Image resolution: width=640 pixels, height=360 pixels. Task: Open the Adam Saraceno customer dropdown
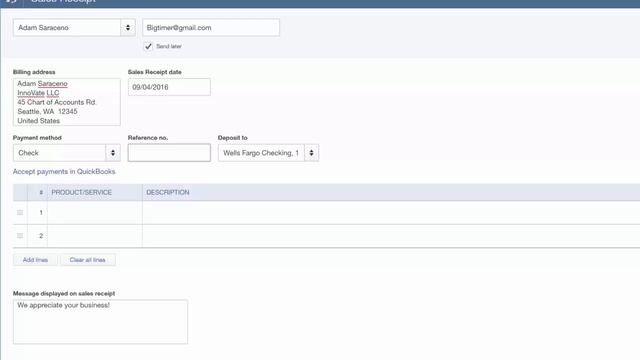tap(74, 28)
